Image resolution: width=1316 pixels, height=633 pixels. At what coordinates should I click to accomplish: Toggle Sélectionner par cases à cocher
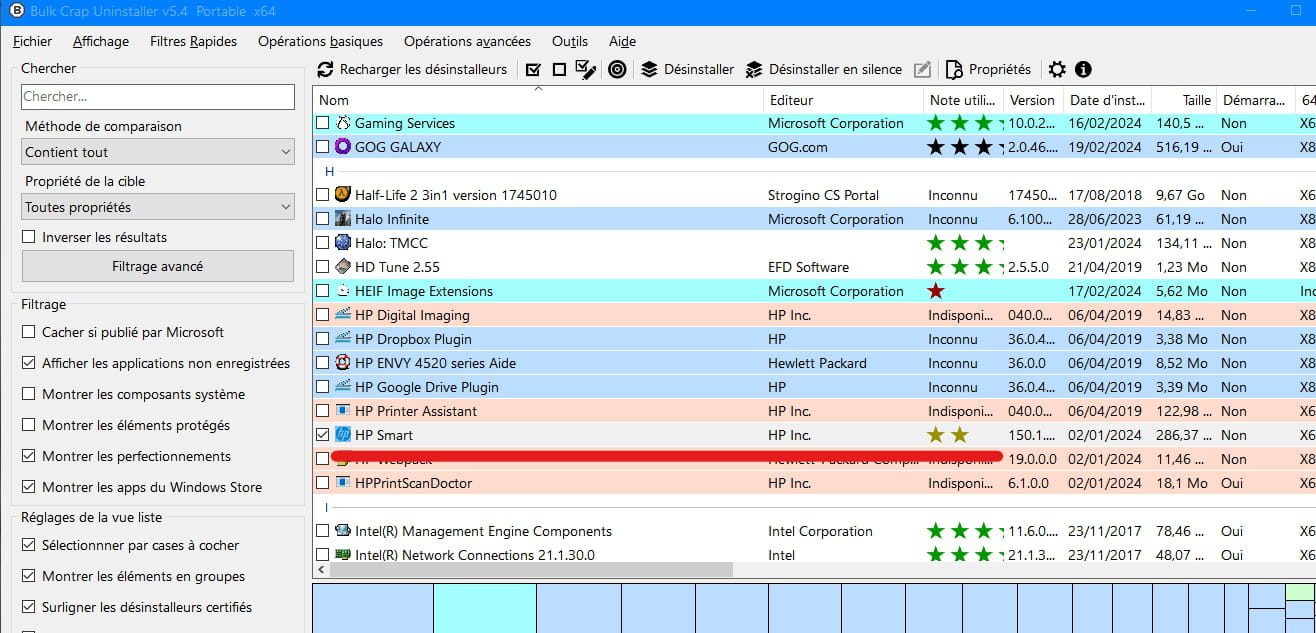[x=28, y=545]
